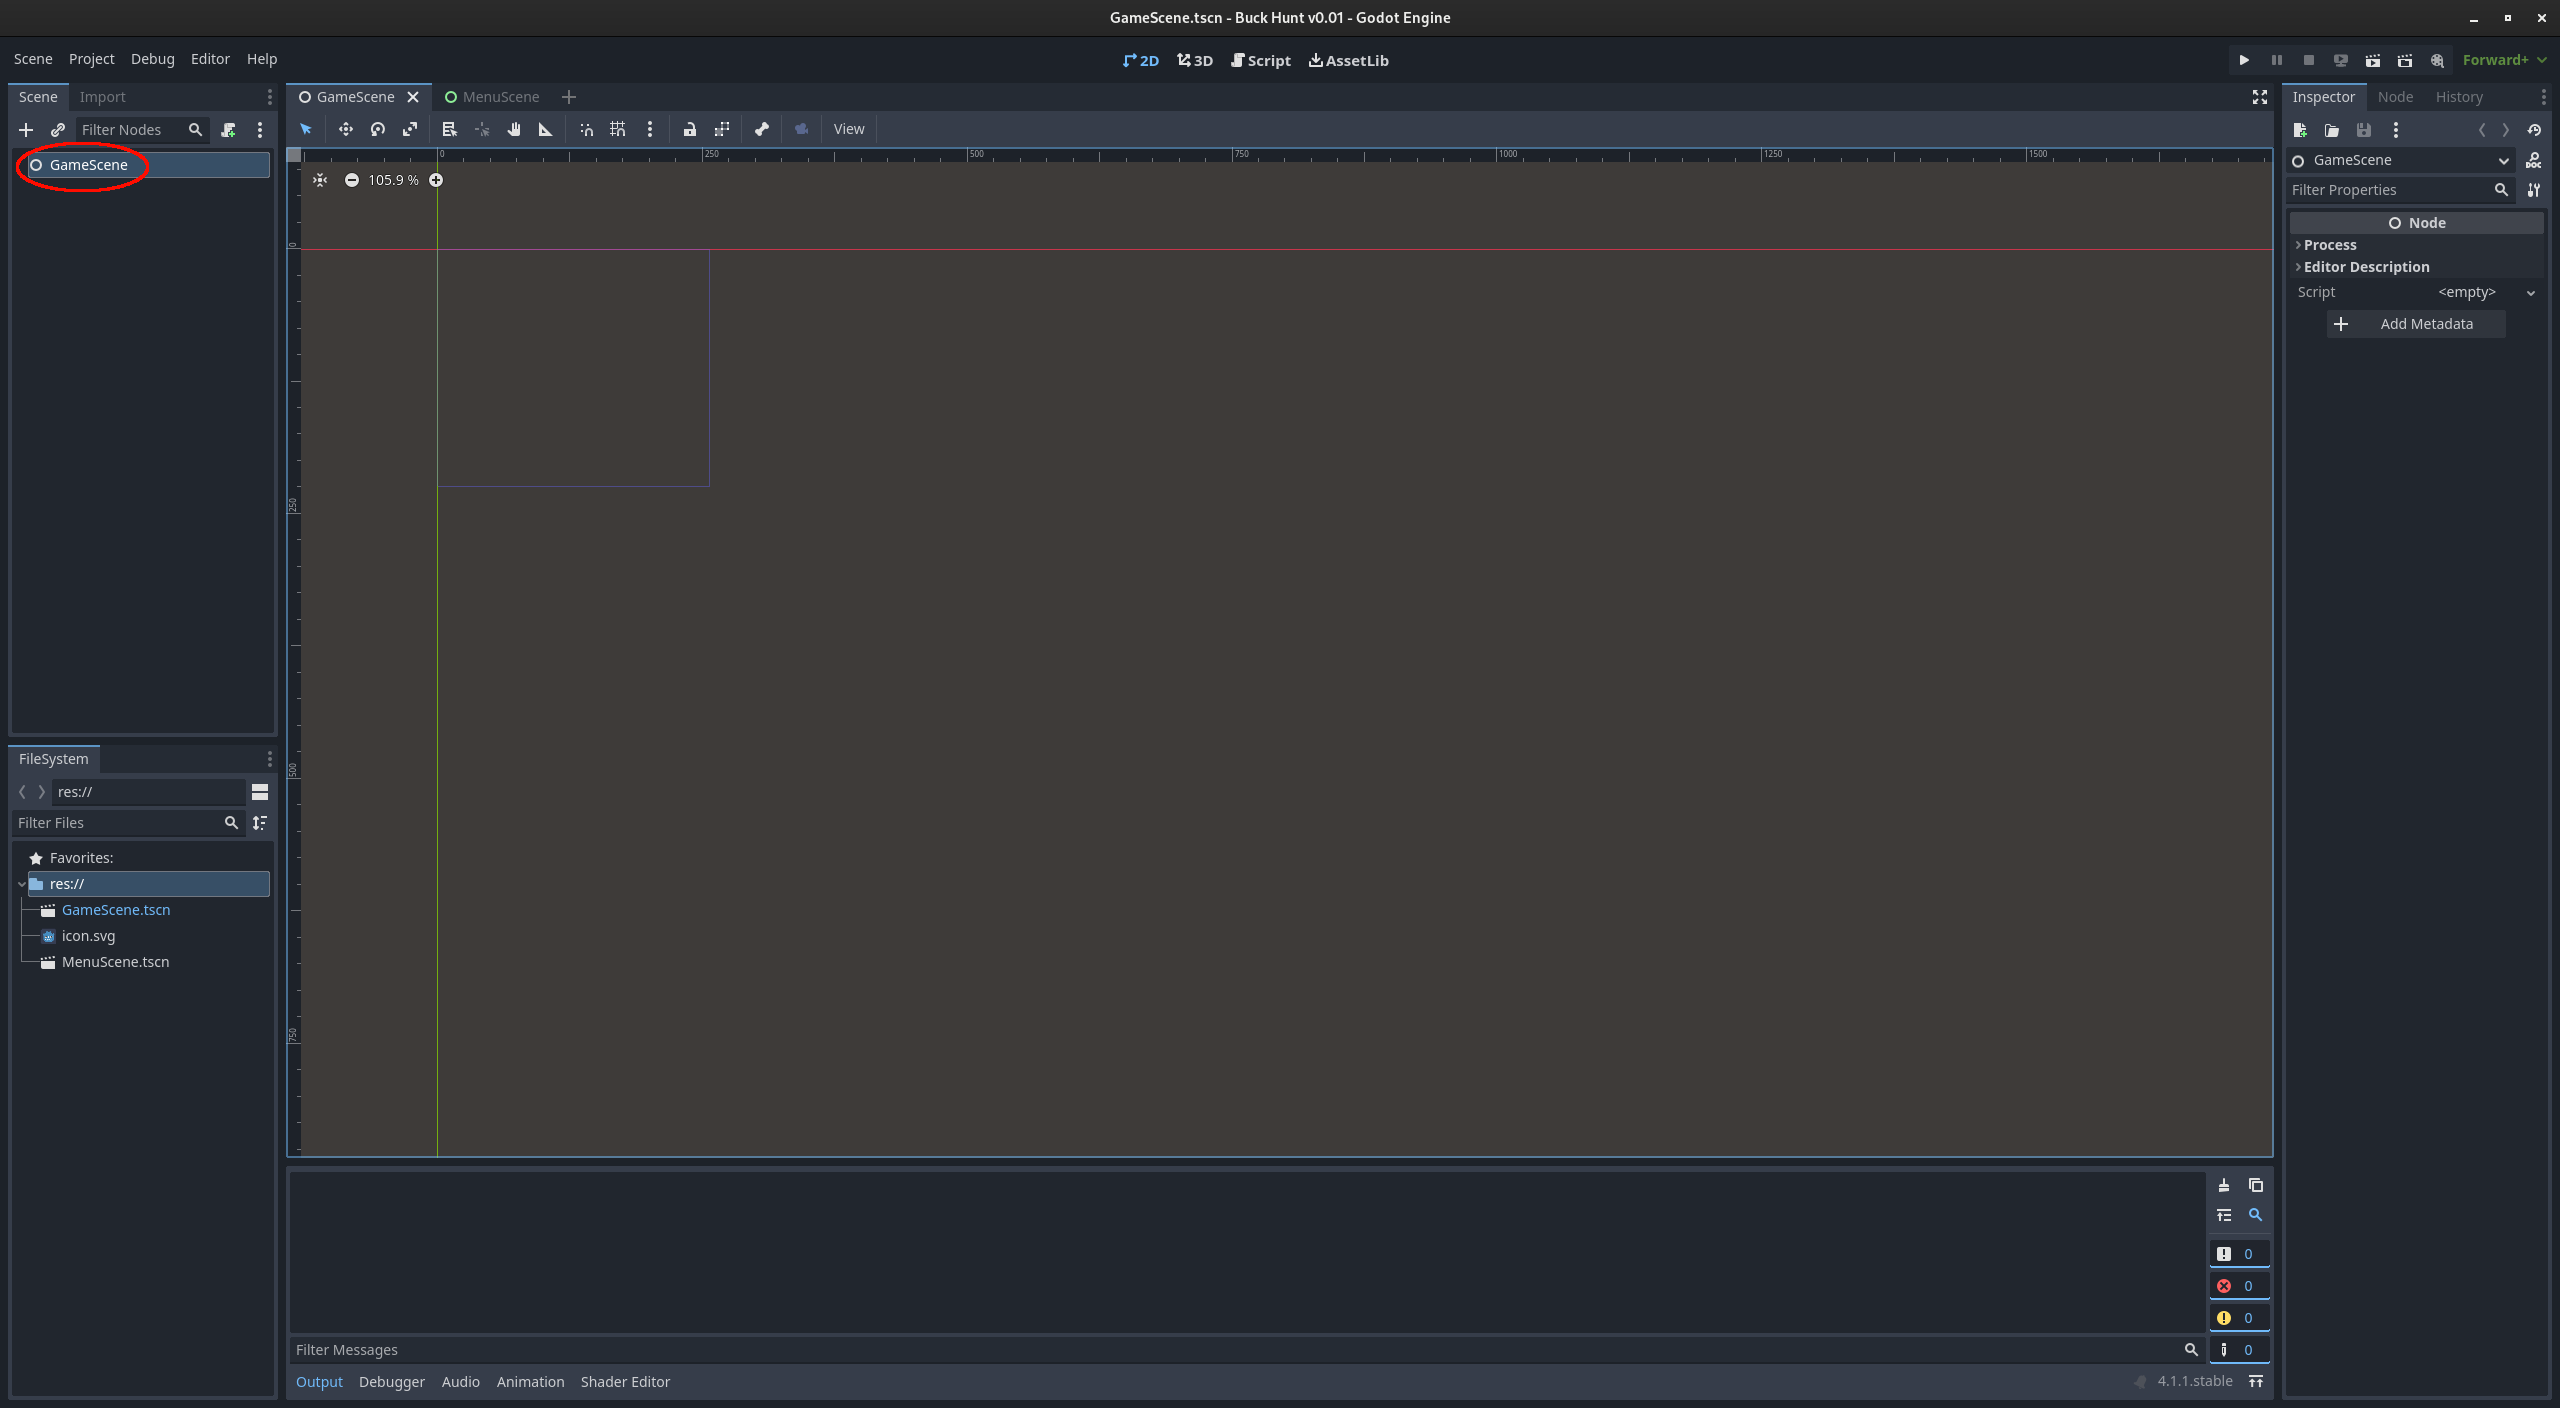Open GameScene.tscn in FileSystem
Screen dimensions: 2560x1408
click(x=116, y=910)
